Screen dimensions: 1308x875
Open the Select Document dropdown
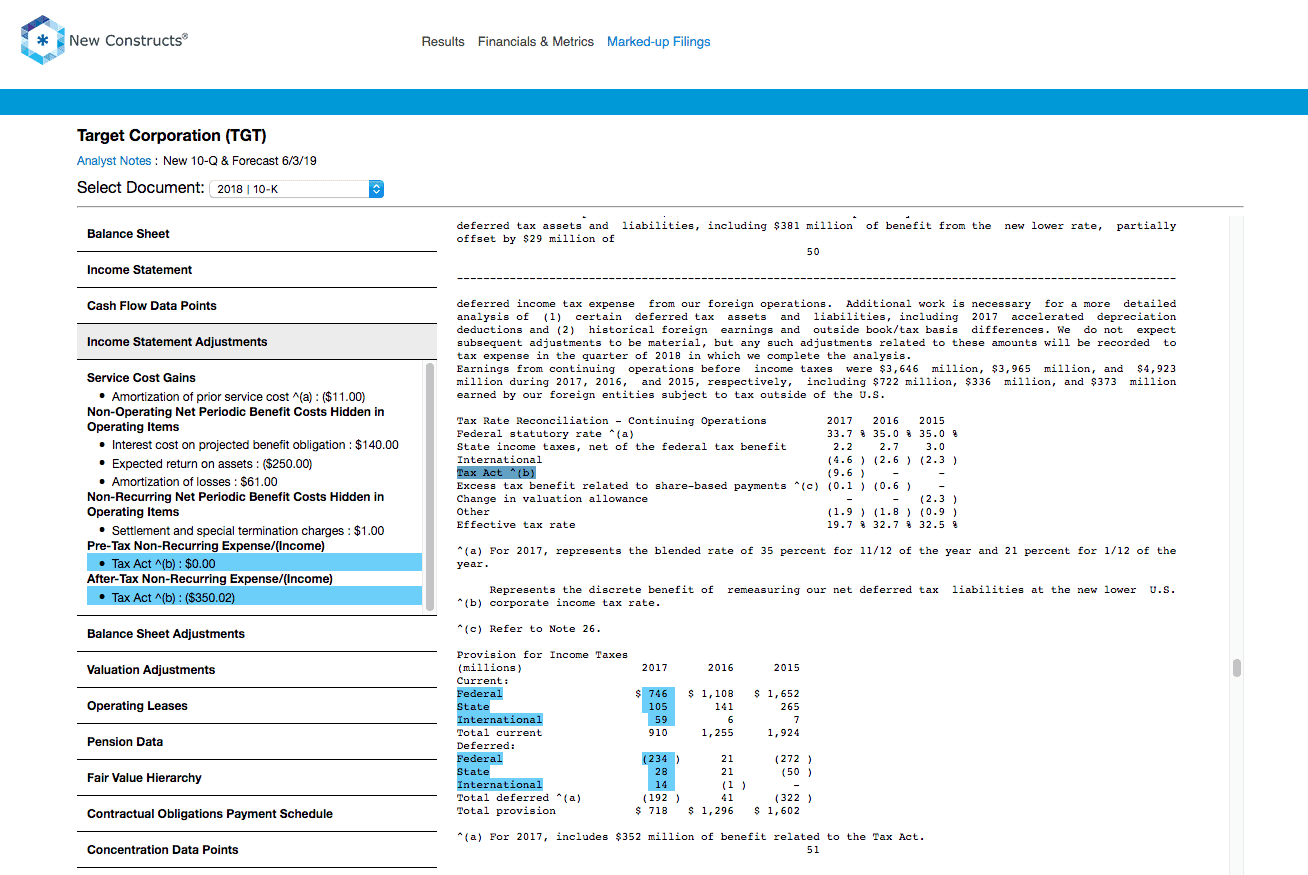[296, 188]
